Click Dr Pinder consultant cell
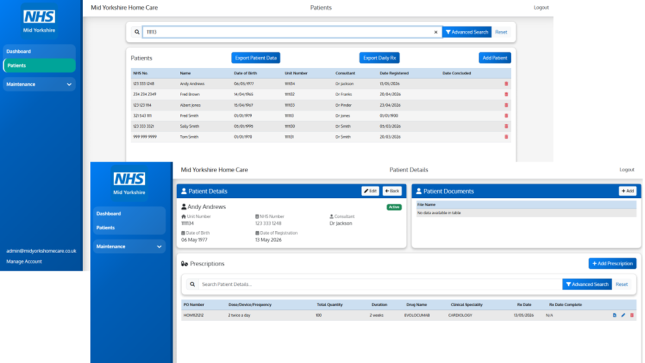Screen dimensions: 645x363 343,105
